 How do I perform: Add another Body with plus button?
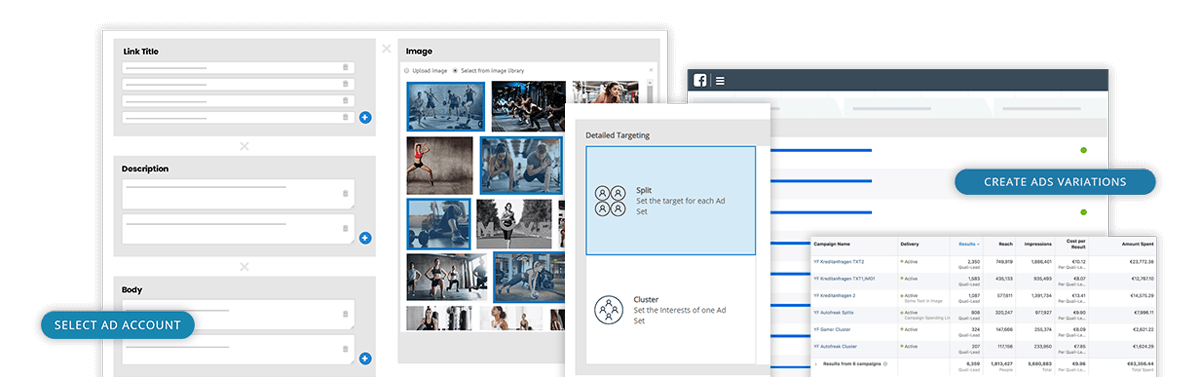coord(365,358)
